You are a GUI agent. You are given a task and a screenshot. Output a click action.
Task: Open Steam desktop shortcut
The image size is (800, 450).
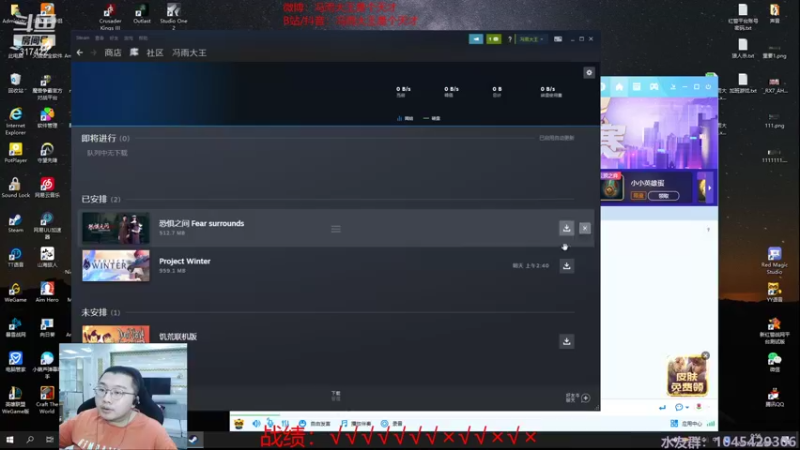coord(15,223)
